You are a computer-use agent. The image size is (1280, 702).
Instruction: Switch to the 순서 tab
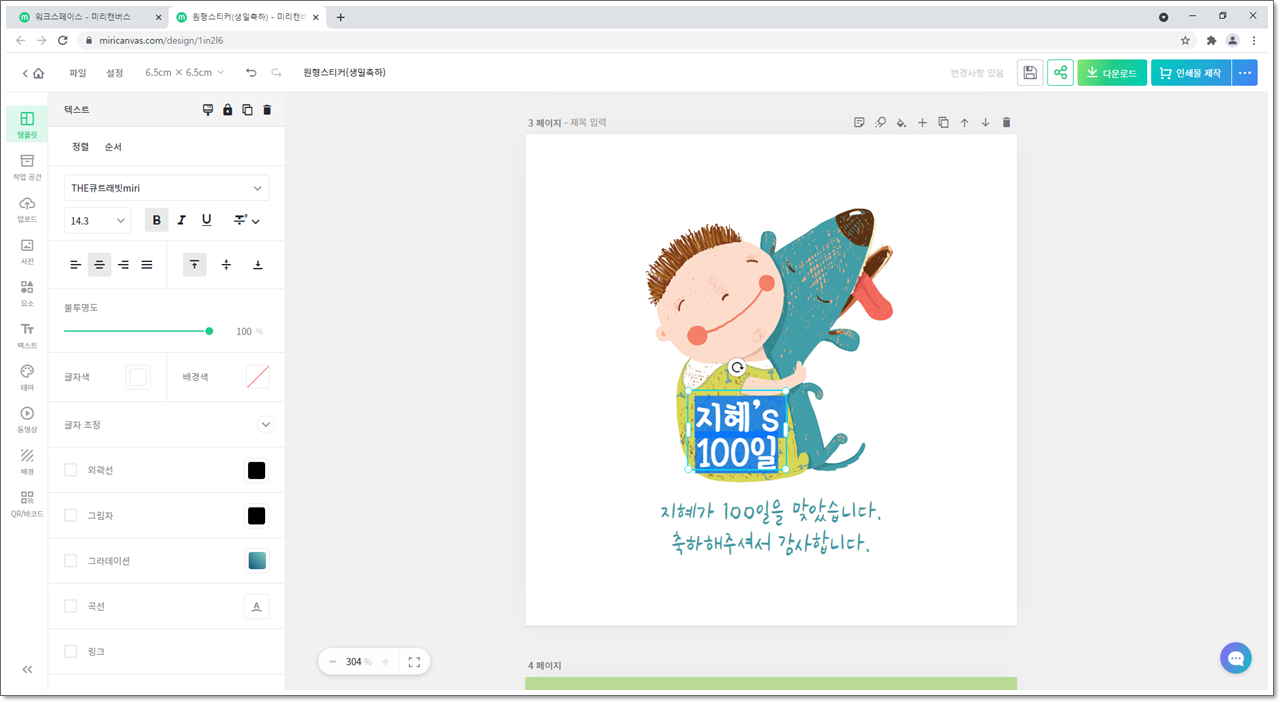coord(113,147)
